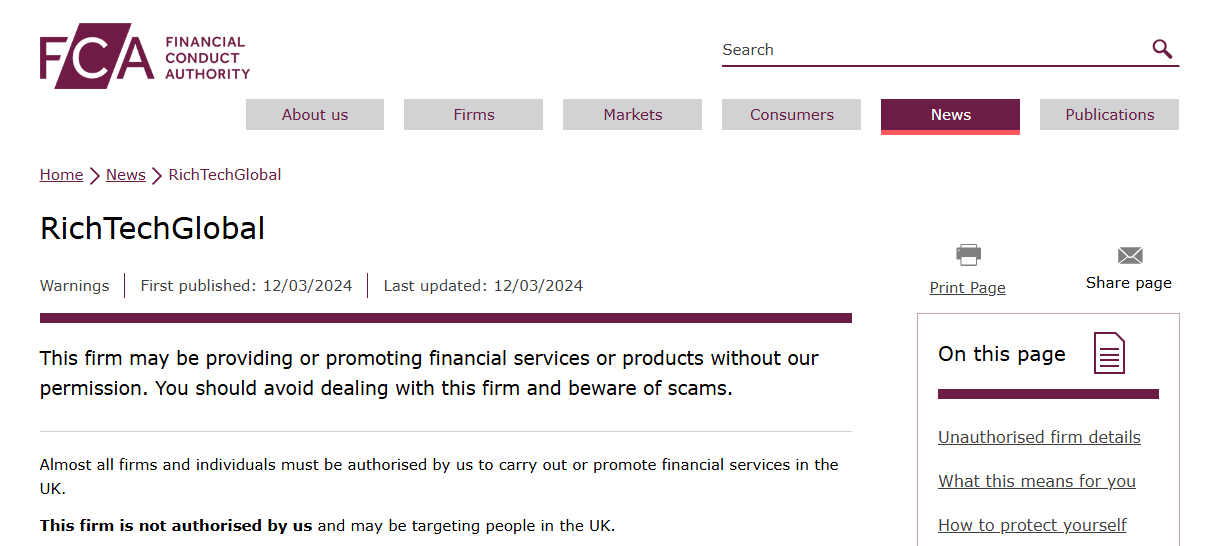Click the Print Page link

click(968, 288)
